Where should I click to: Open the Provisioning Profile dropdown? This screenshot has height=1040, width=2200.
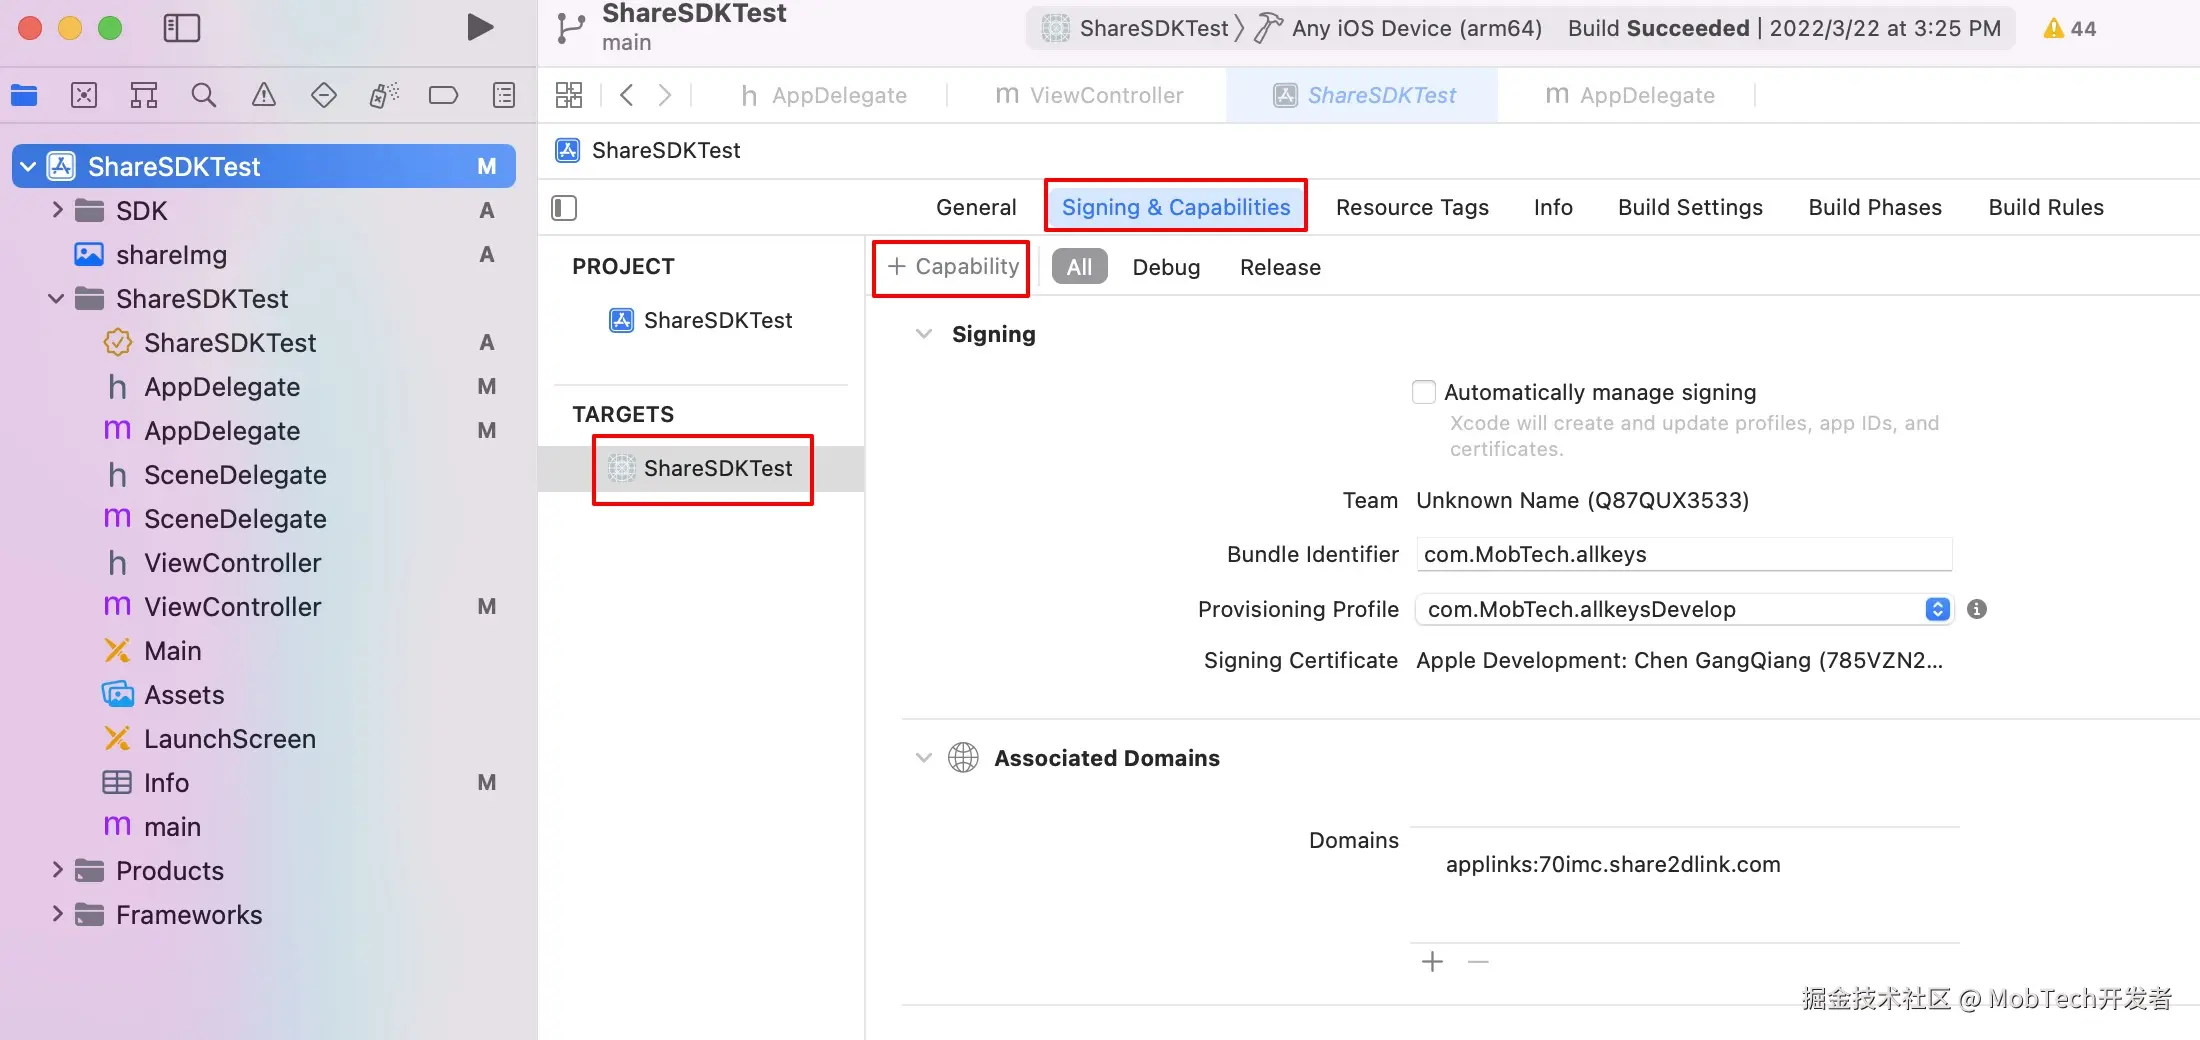point(1937,609)
